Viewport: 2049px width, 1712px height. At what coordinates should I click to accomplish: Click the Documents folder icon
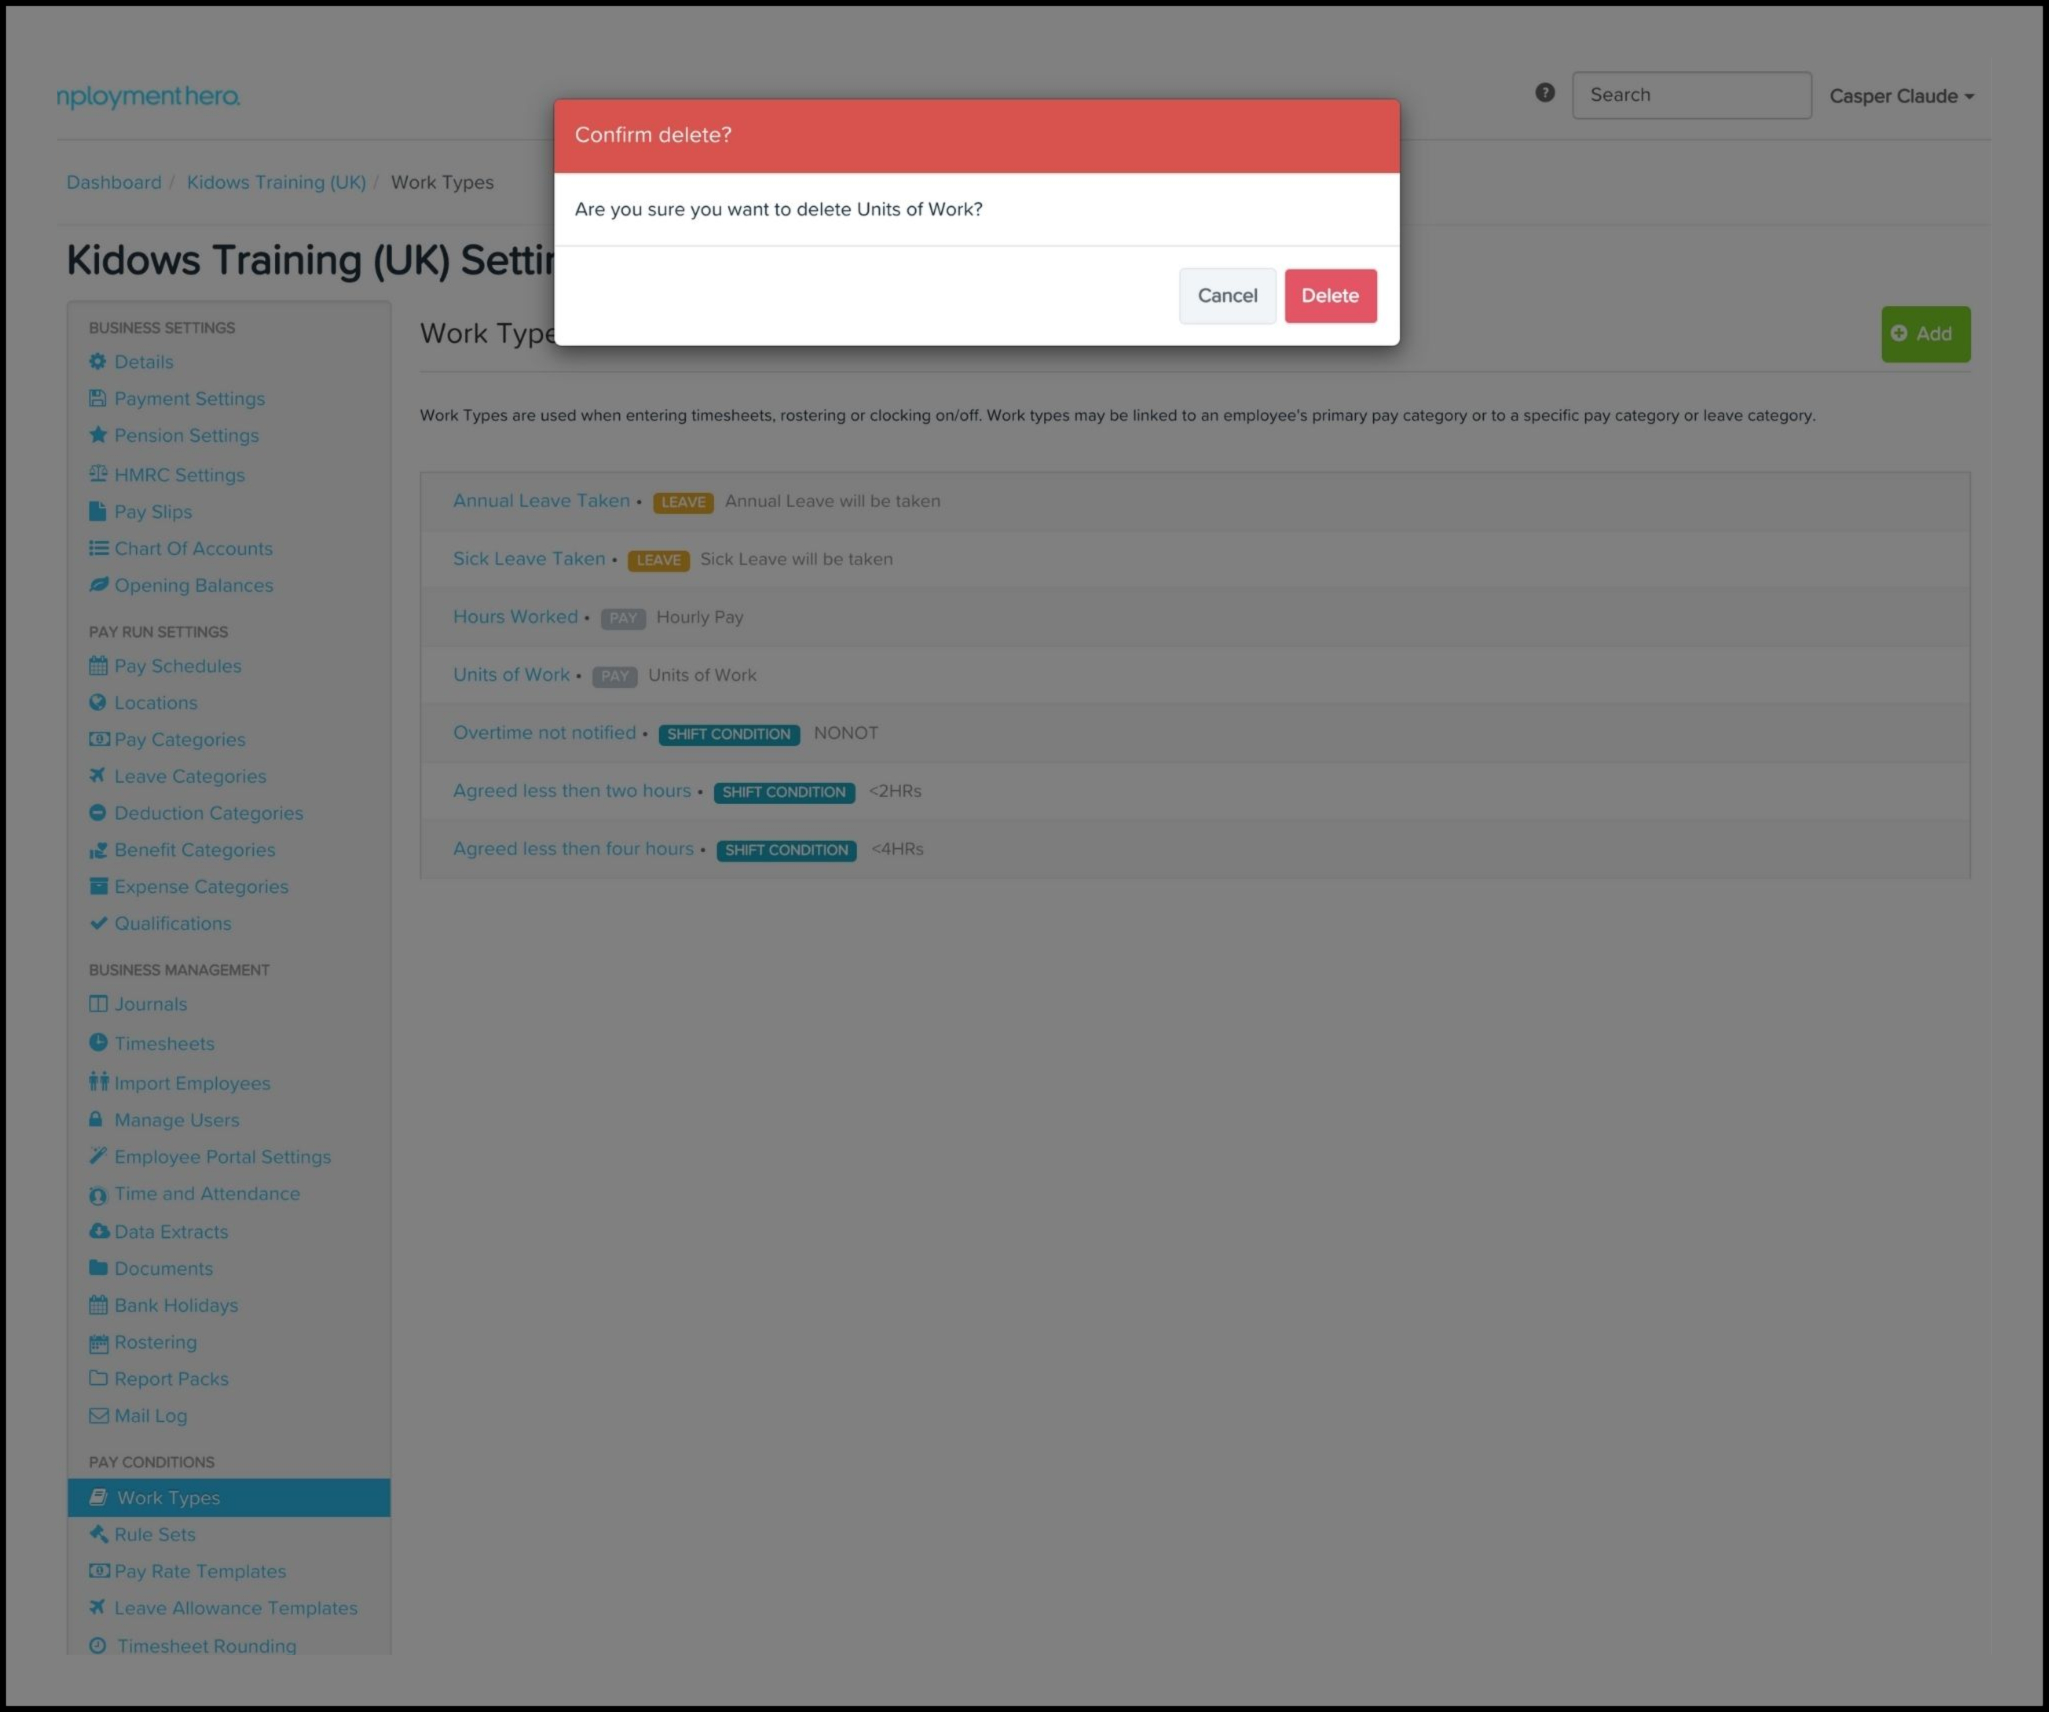pos(97,1267)
